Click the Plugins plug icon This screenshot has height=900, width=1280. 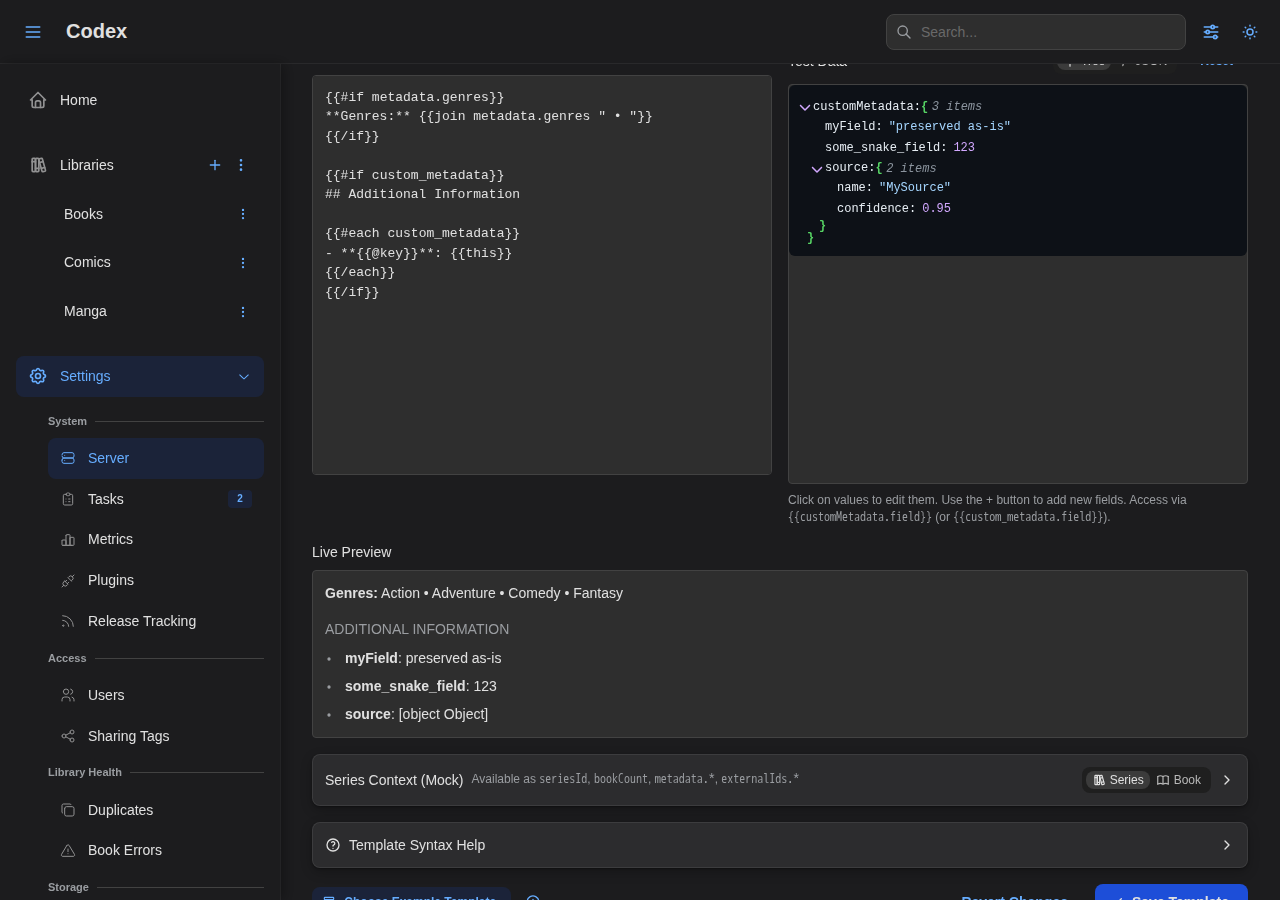pos(68,581)
